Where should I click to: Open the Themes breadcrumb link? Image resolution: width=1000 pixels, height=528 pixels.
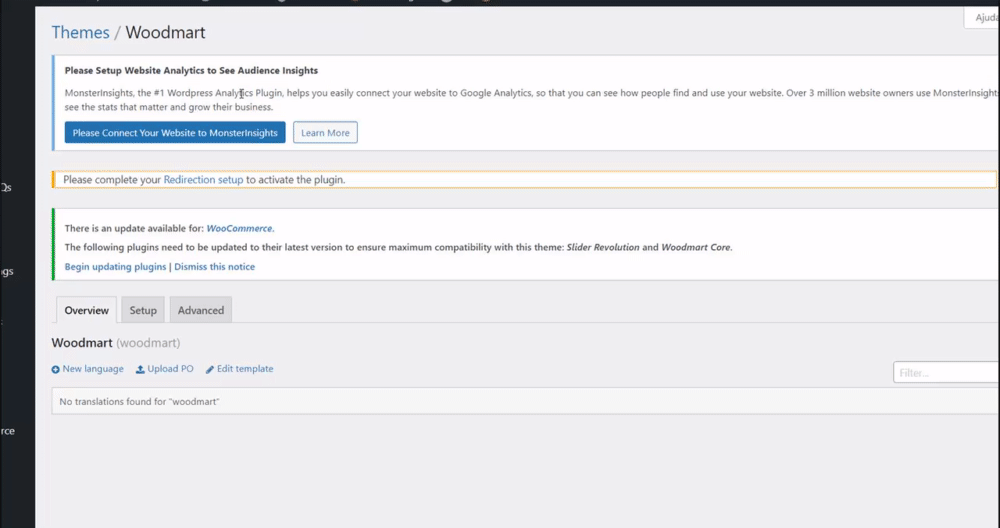click(80, 33)
